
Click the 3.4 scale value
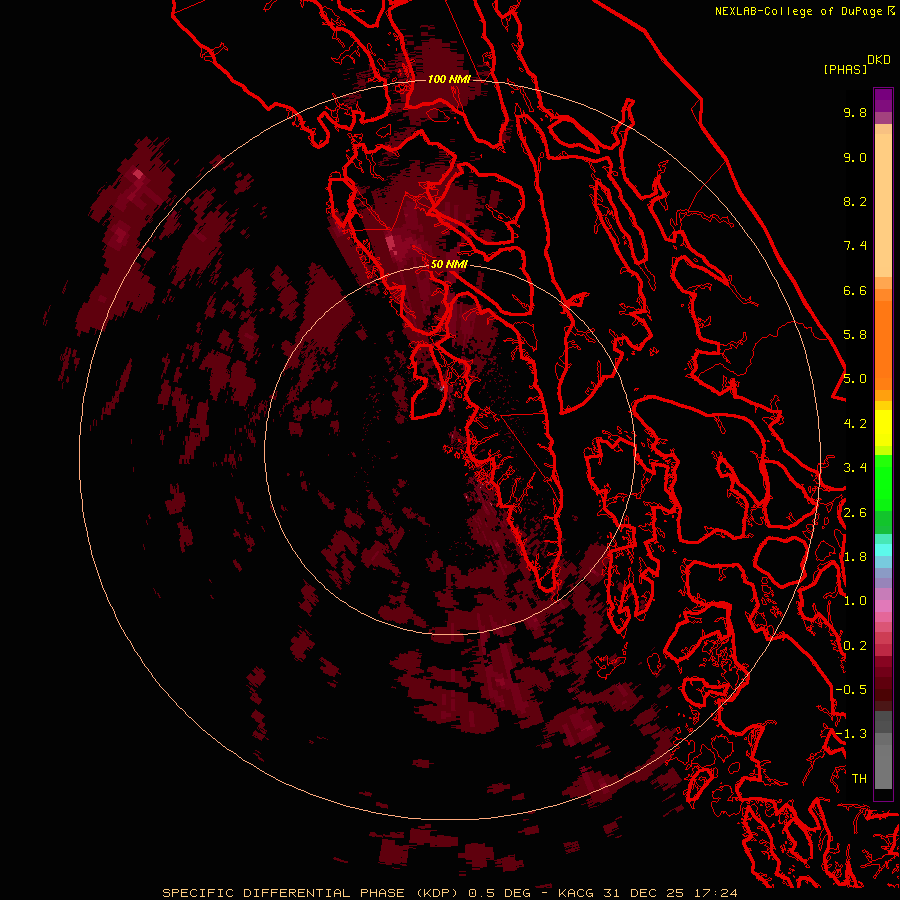(855, 468)
